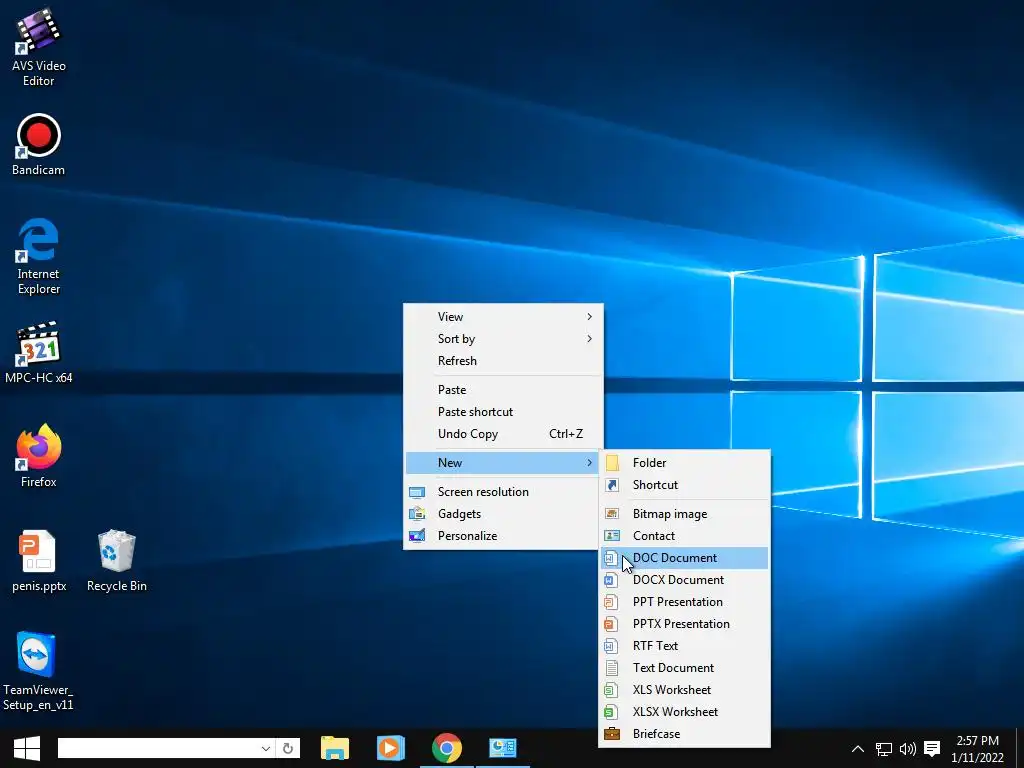The width and height of the screenshot is (1024, 768).
Task: Open Google Chrome from the taskbar
Action: pos(447,748)
